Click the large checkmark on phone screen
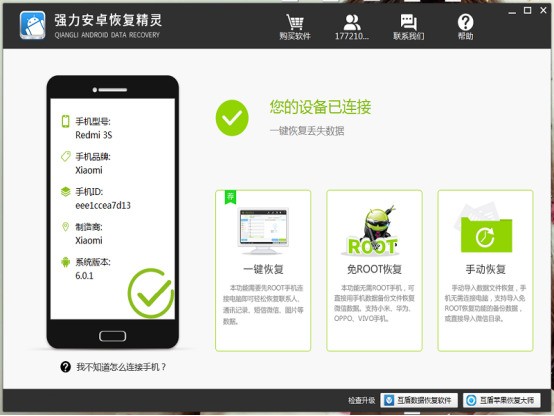Viewport: 554px width, 416px height. (x=151, y=293)
